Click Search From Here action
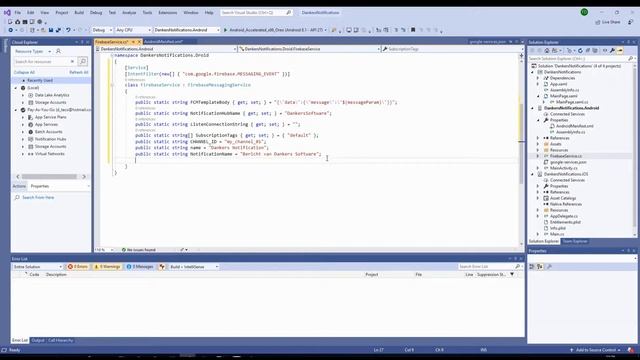Image resolution: width=640 pixels, height=360 pixels. pos(38,198)
